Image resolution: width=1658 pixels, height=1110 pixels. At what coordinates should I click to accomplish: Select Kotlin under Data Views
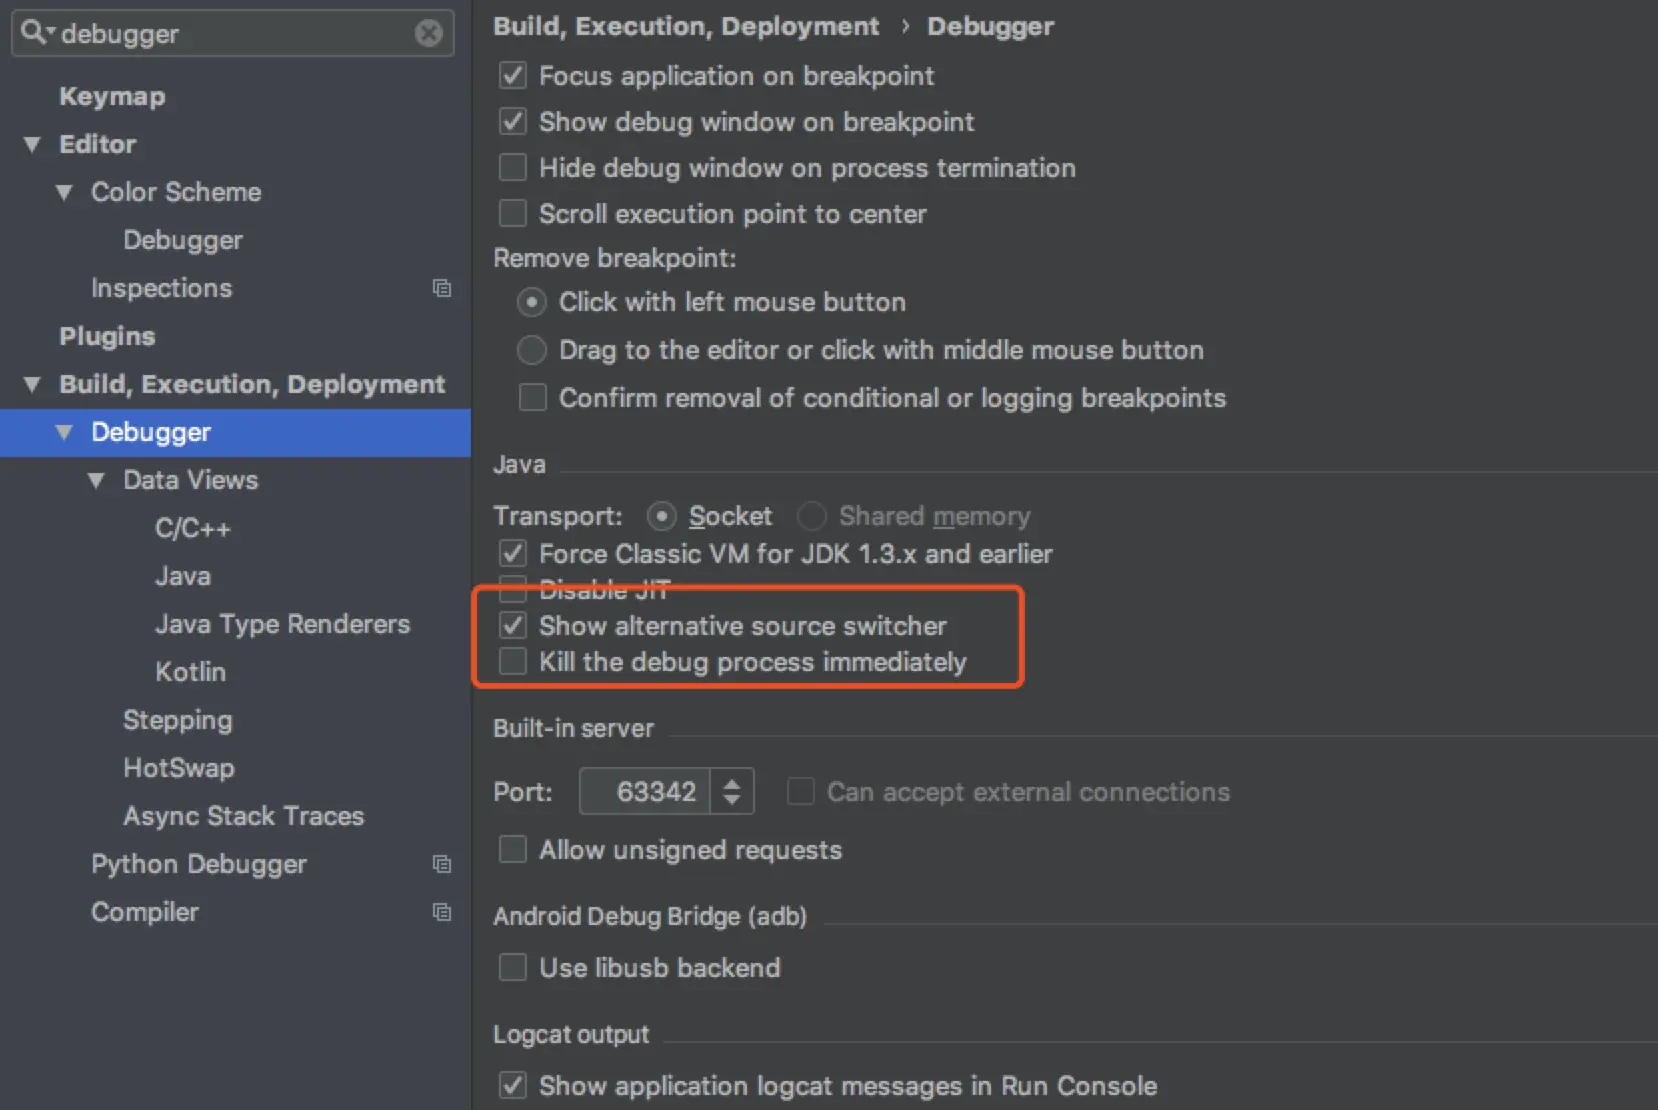point(190,672)
